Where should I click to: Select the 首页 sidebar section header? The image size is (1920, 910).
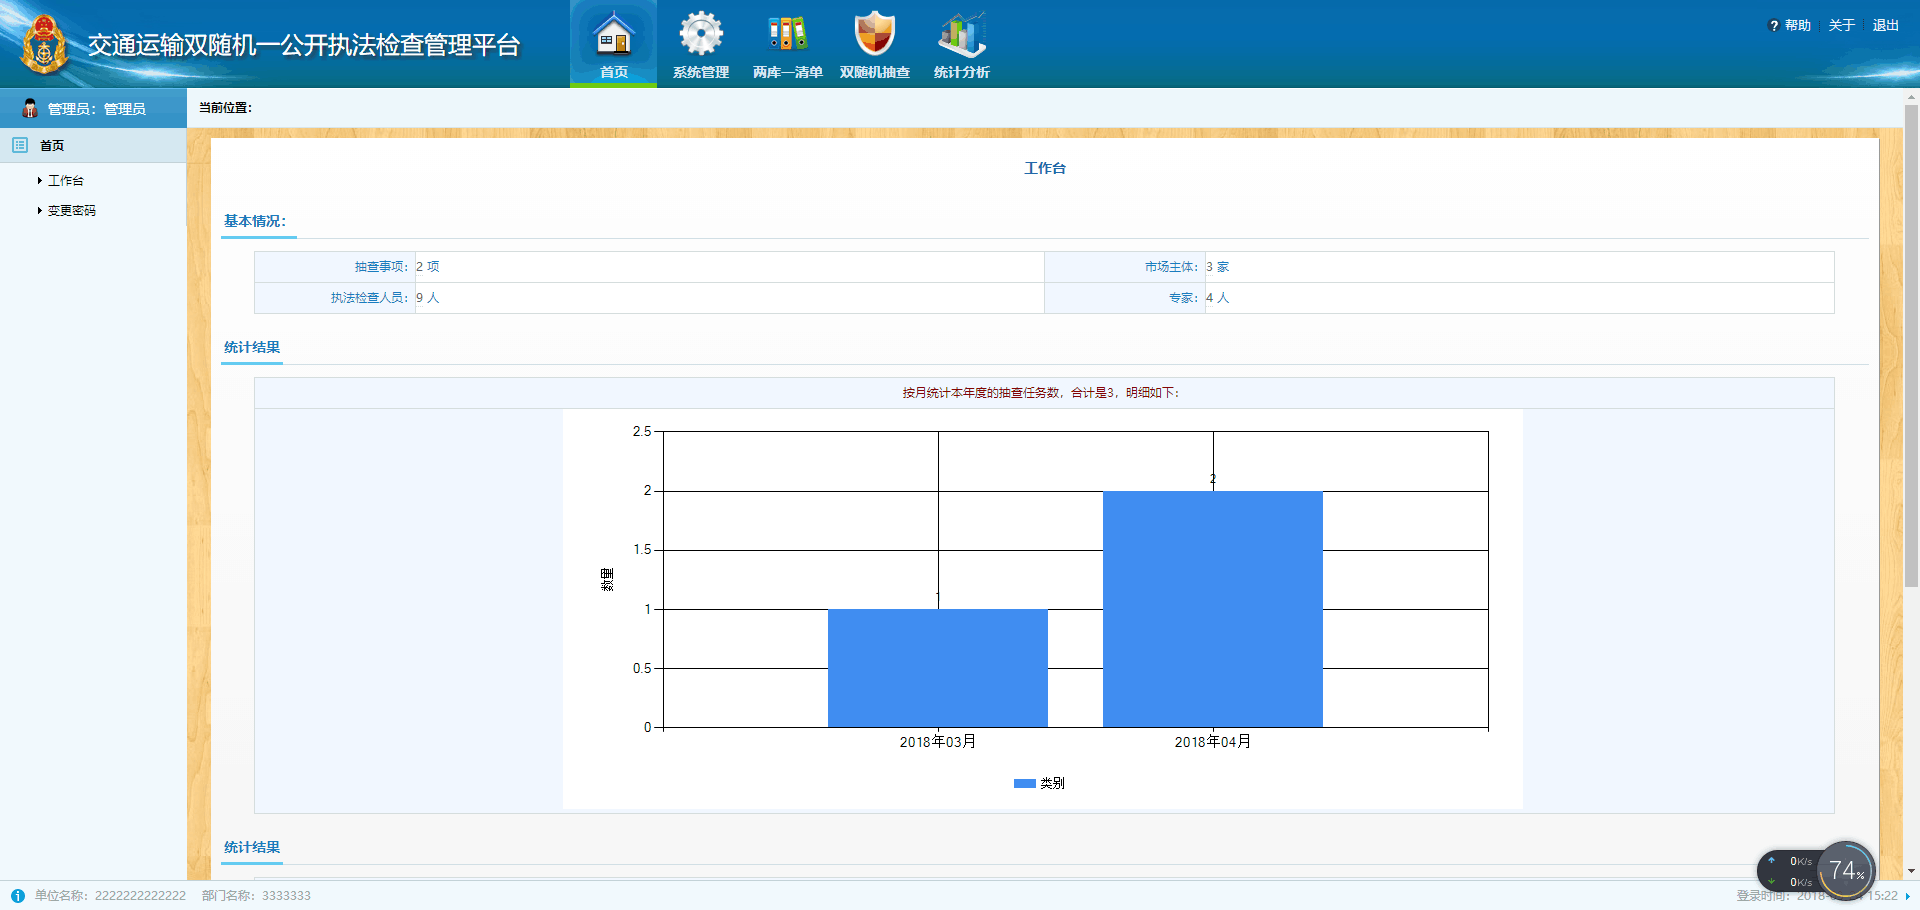tap(93, 145)
